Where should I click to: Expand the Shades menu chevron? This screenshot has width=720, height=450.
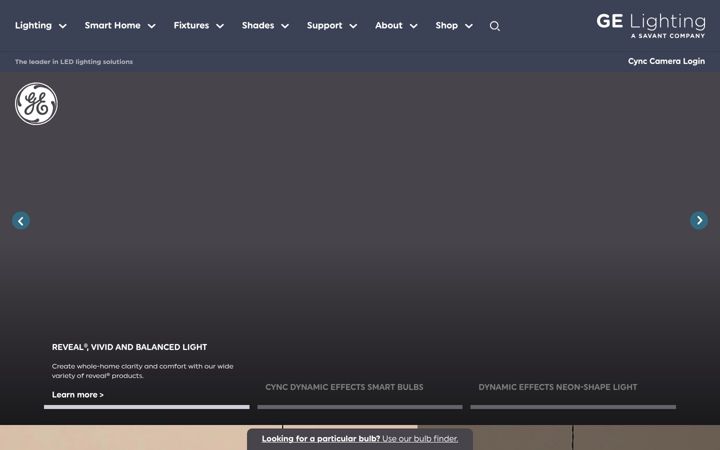pyautogui.click(x=285, y=26)
